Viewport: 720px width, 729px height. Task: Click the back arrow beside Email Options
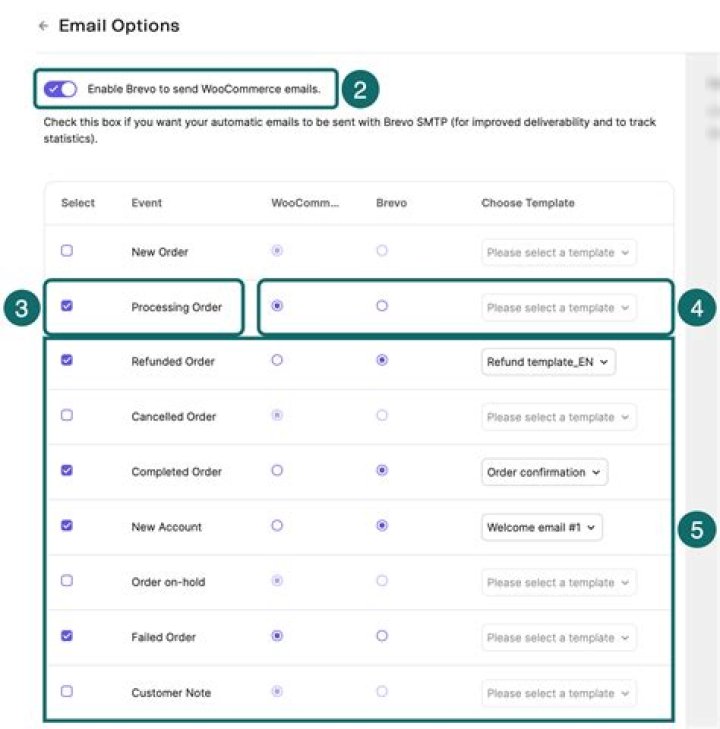point(44,26)
